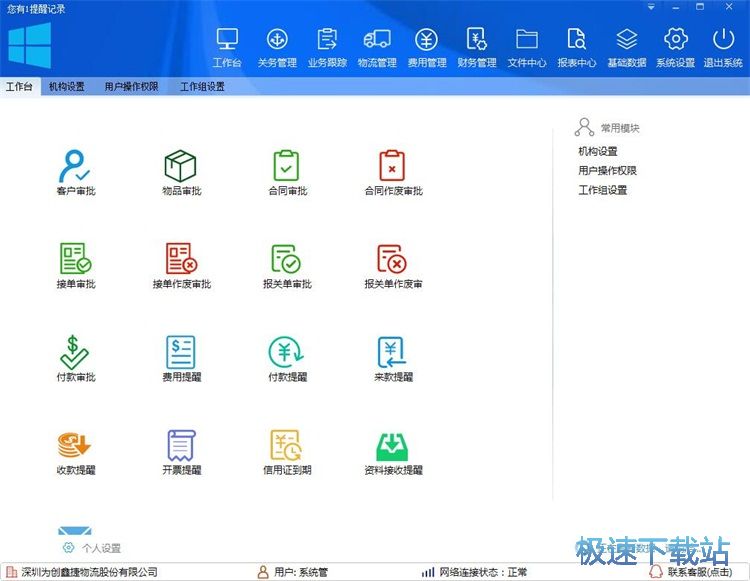Open 费用管理 yen icon
This screenshot has width=750, height=581.
(427, 39)
